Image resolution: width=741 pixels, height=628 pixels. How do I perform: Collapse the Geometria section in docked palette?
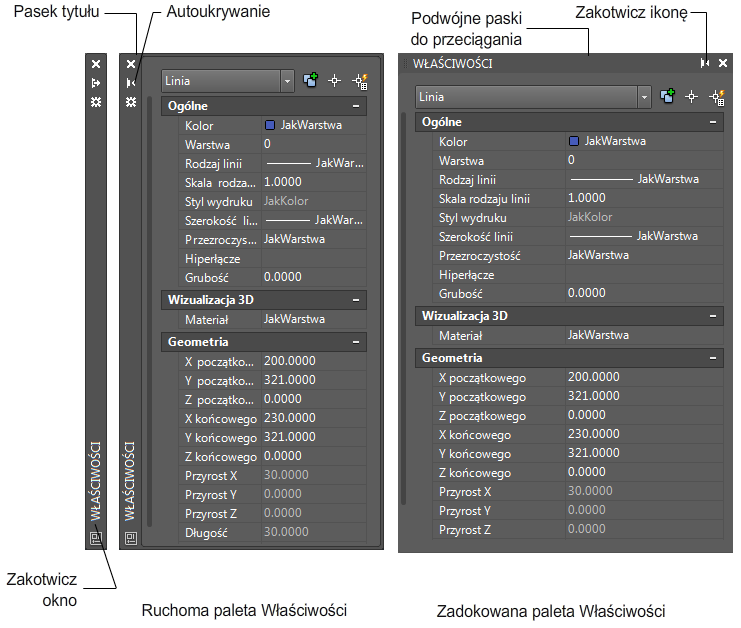point(713,358)
